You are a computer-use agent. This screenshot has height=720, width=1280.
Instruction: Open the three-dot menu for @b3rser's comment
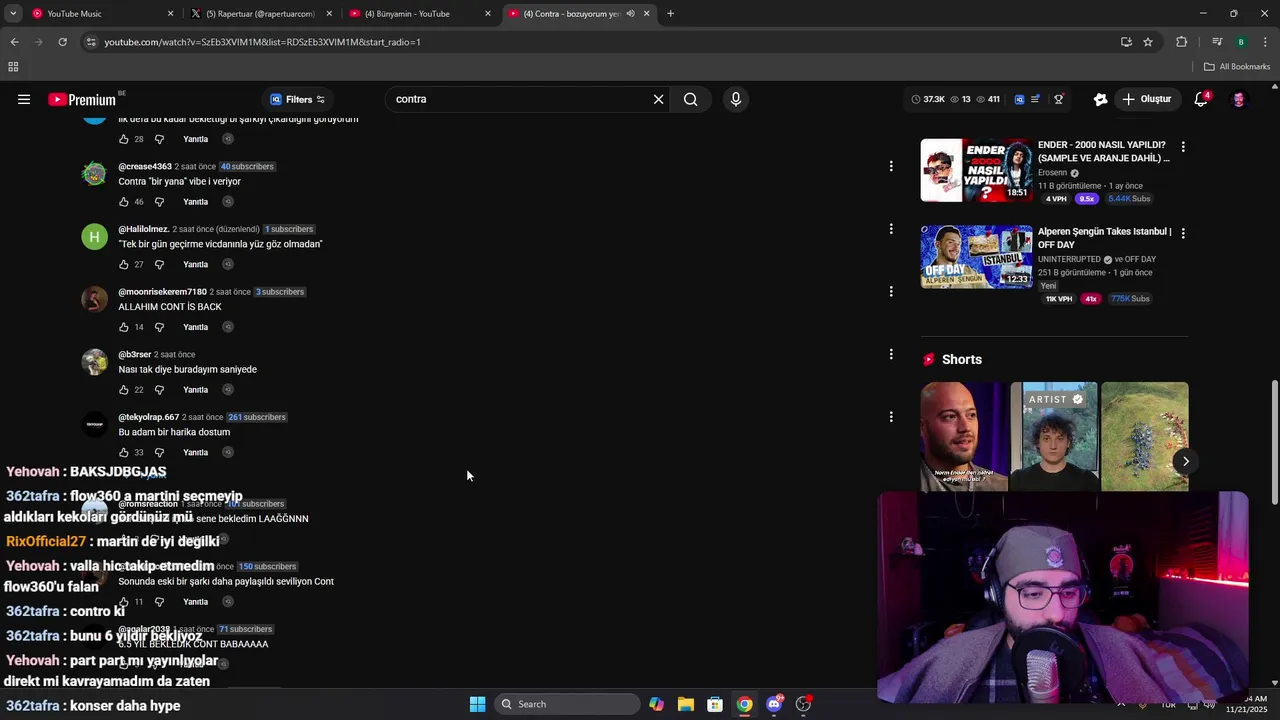891,354
